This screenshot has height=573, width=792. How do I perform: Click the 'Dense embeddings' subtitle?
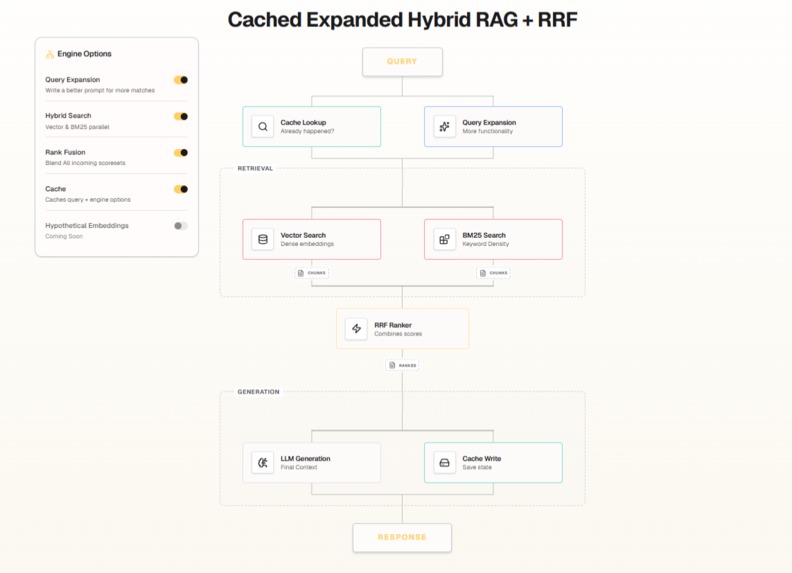pyautogui.click(x=307, y=244)
